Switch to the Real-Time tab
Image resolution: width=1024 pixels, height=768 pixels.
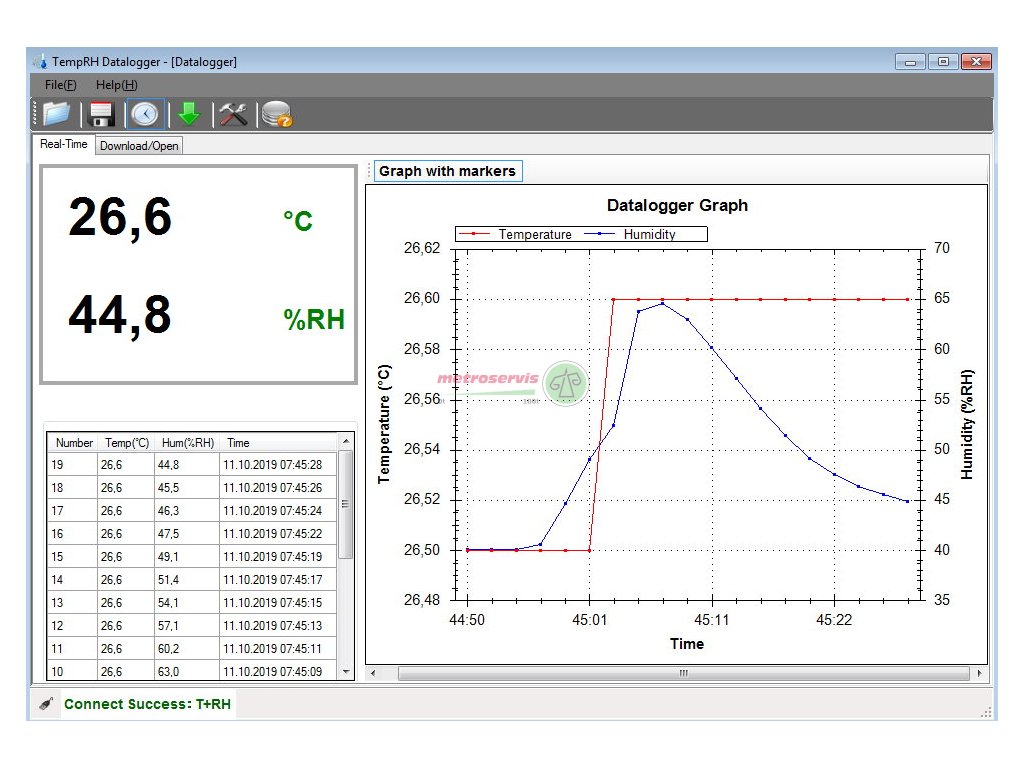tap(63, 144)
